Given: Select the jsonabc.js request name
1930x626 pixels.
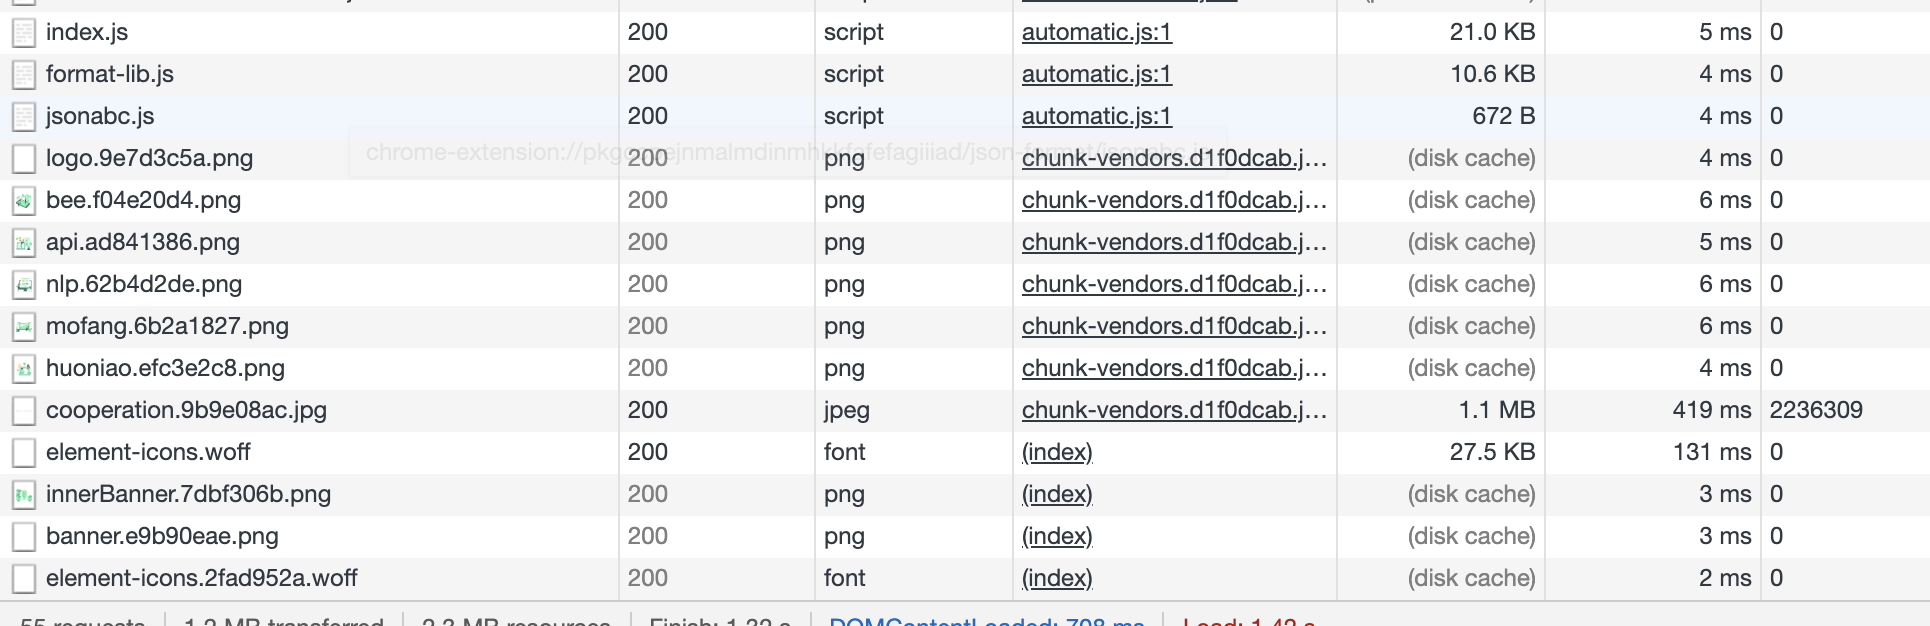Looking at the screenshot, I should (100, 116).
